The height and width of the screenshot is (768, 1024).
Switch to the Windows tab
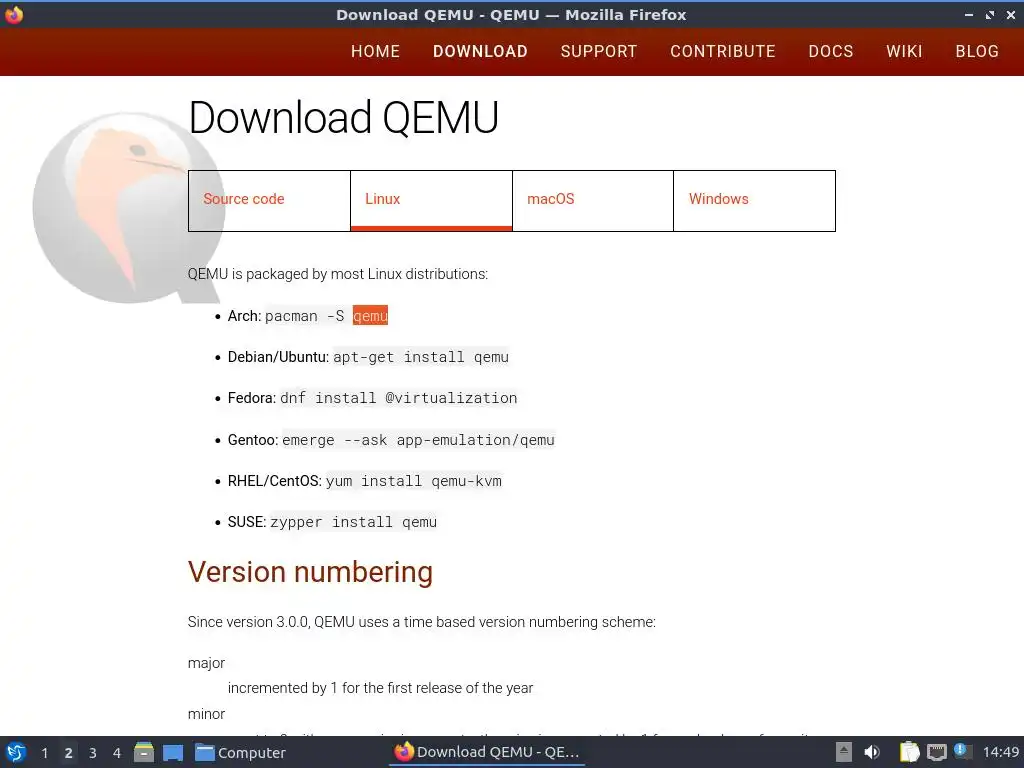(x=754, y=200)
